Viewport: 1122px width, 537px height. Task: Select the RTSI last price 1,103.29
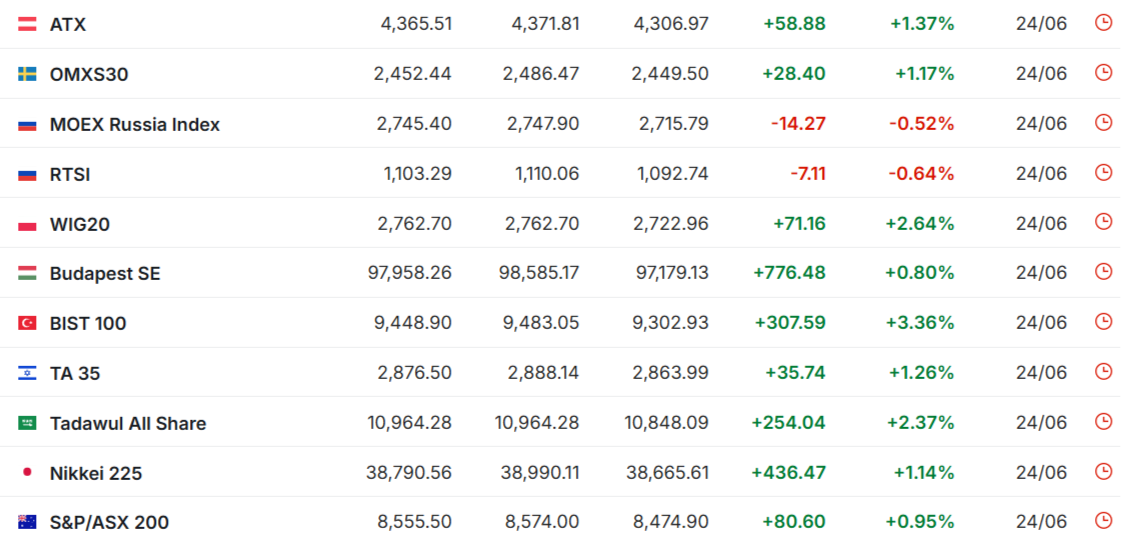click(418, 174)
